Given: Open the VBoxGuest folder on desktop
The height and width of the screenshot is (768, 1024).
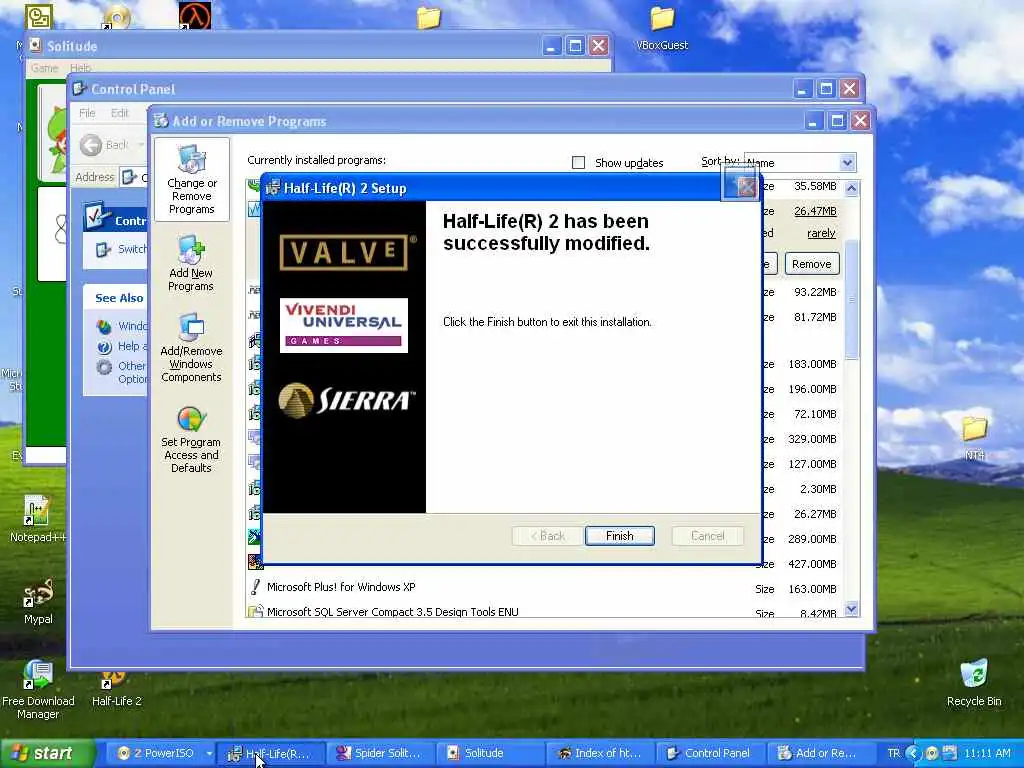Looking at the screenshot, I should 662,29.
